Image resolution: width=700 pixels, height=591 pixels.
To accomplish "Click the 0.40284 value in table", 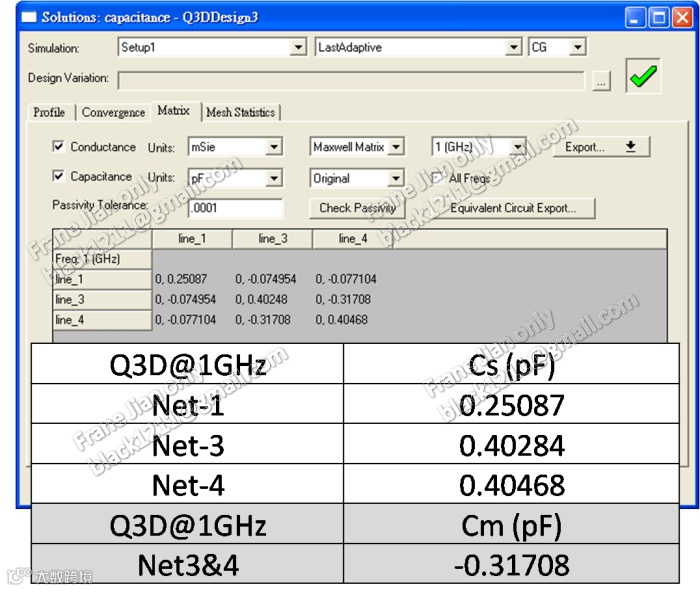I will coord(512,444).
